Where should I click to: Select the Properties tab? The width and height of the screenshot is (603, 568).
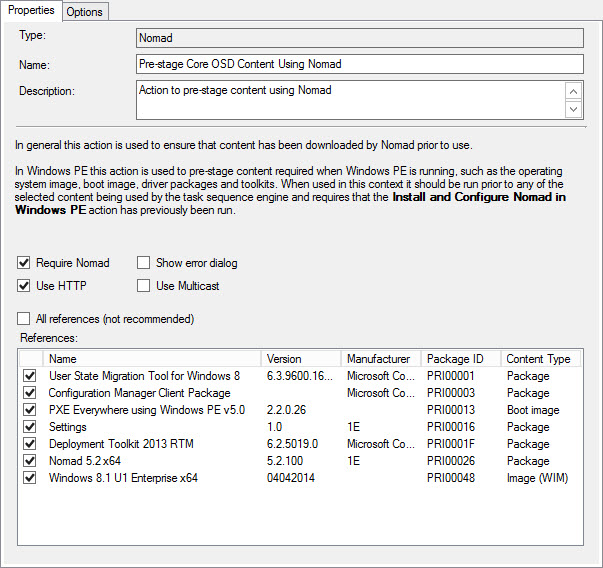pyautogui.click(x=31, y=10)
